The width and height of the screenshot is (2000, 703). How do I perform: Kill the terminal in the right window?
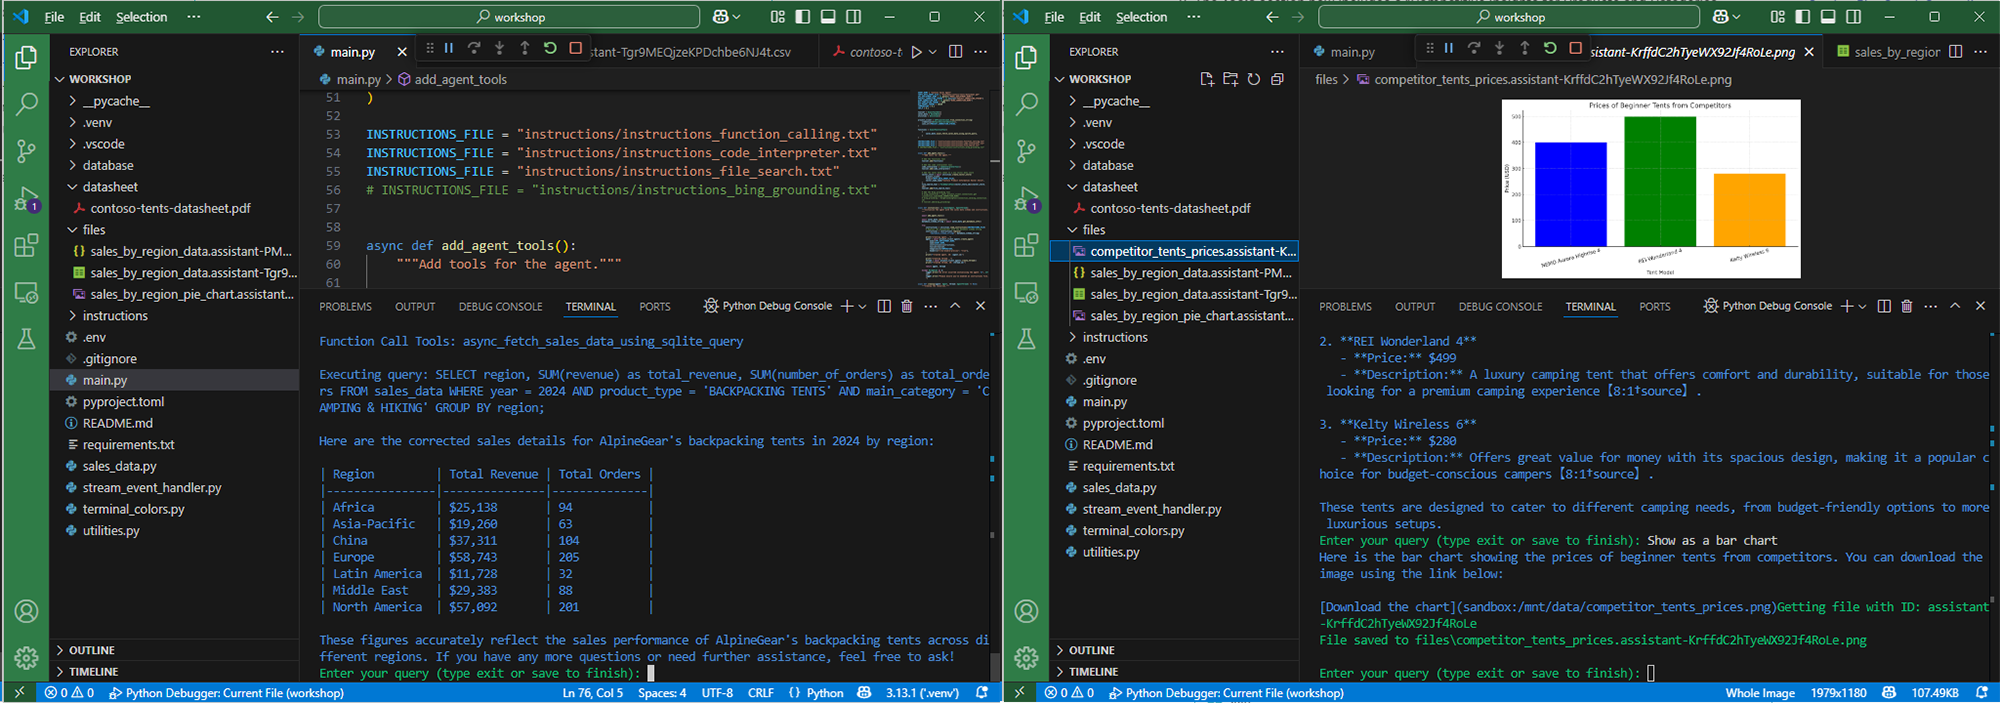coord(1907,306)
